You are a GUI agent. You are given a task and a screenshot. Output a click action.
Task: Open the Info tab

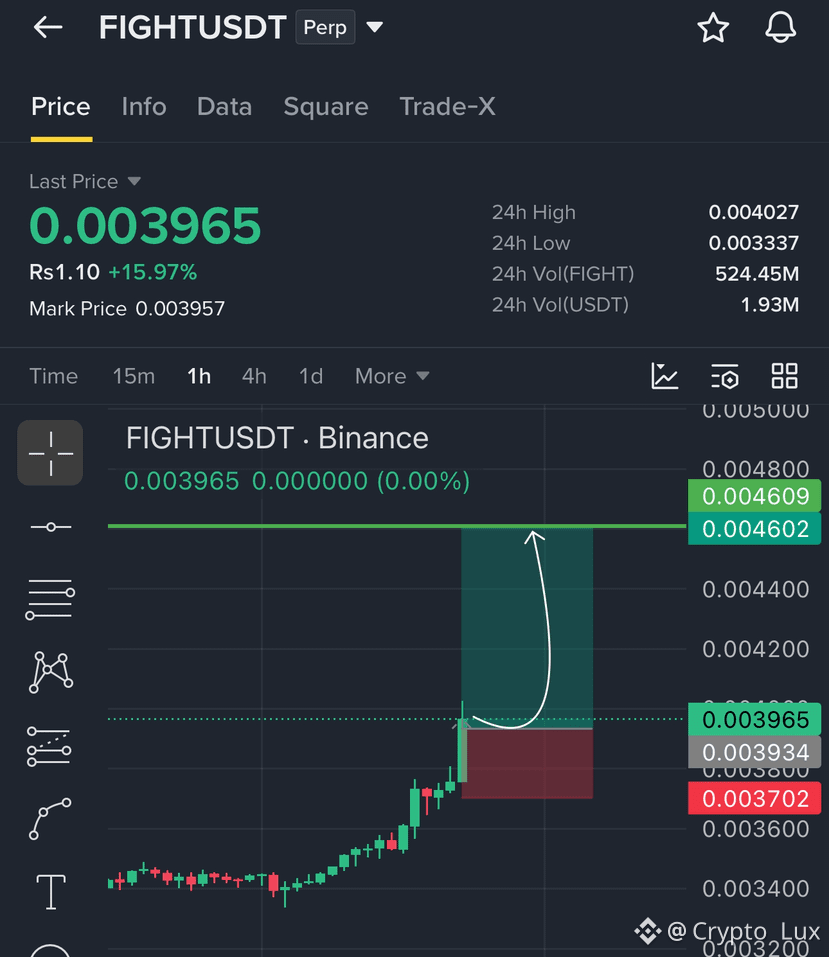pos(144,107)
